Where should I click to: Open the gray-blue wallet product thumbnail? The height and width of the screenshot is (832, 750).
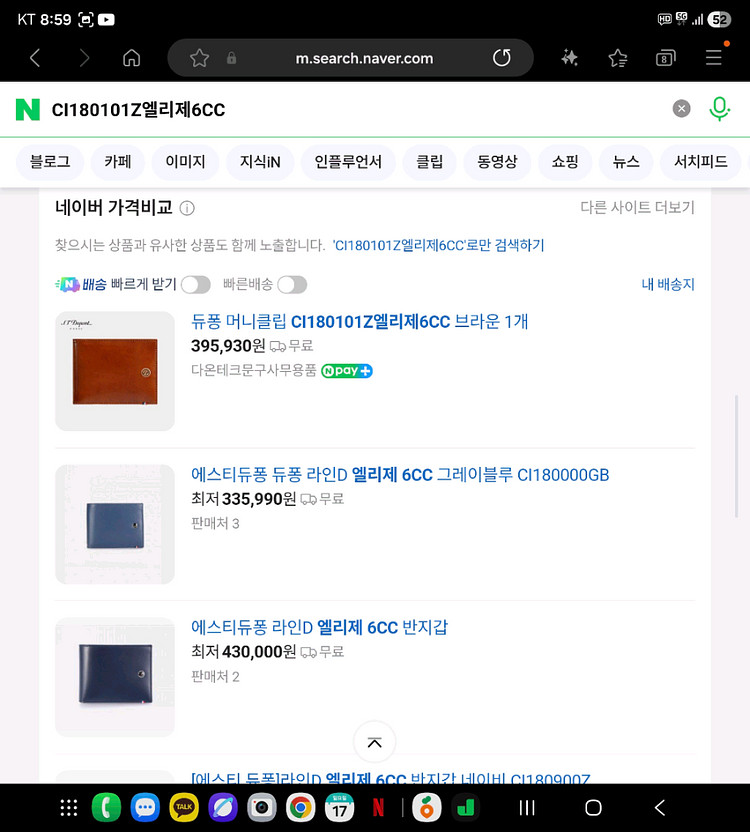tap(115, 525)
